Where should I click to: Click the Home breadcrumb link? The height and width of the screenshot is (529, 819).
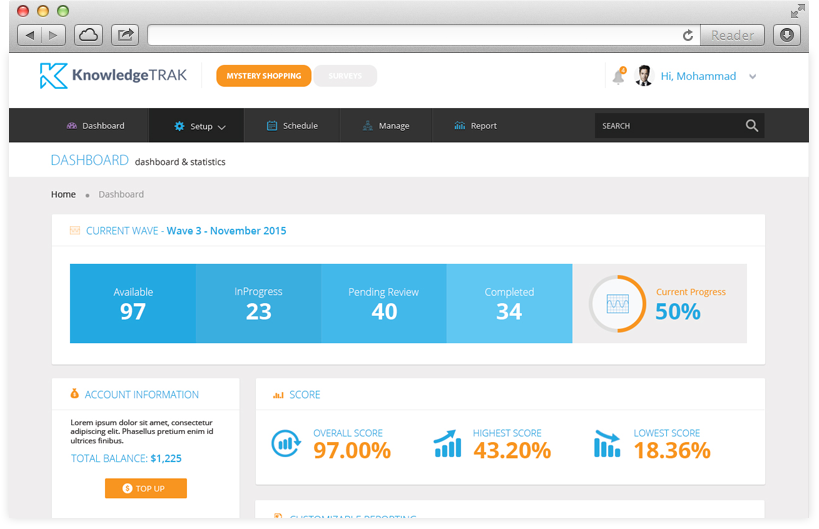point(63,194)
